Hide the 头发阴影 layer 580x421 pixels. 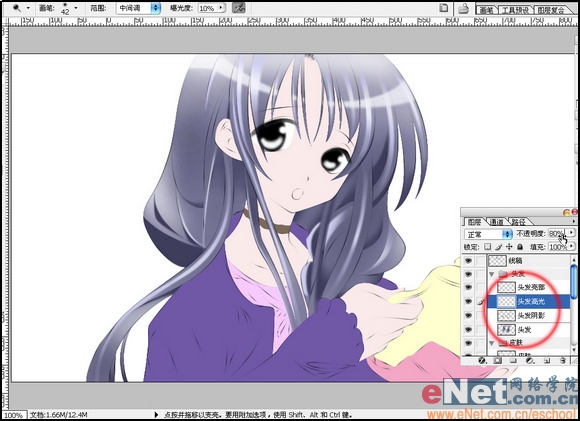tap(468, 316)
